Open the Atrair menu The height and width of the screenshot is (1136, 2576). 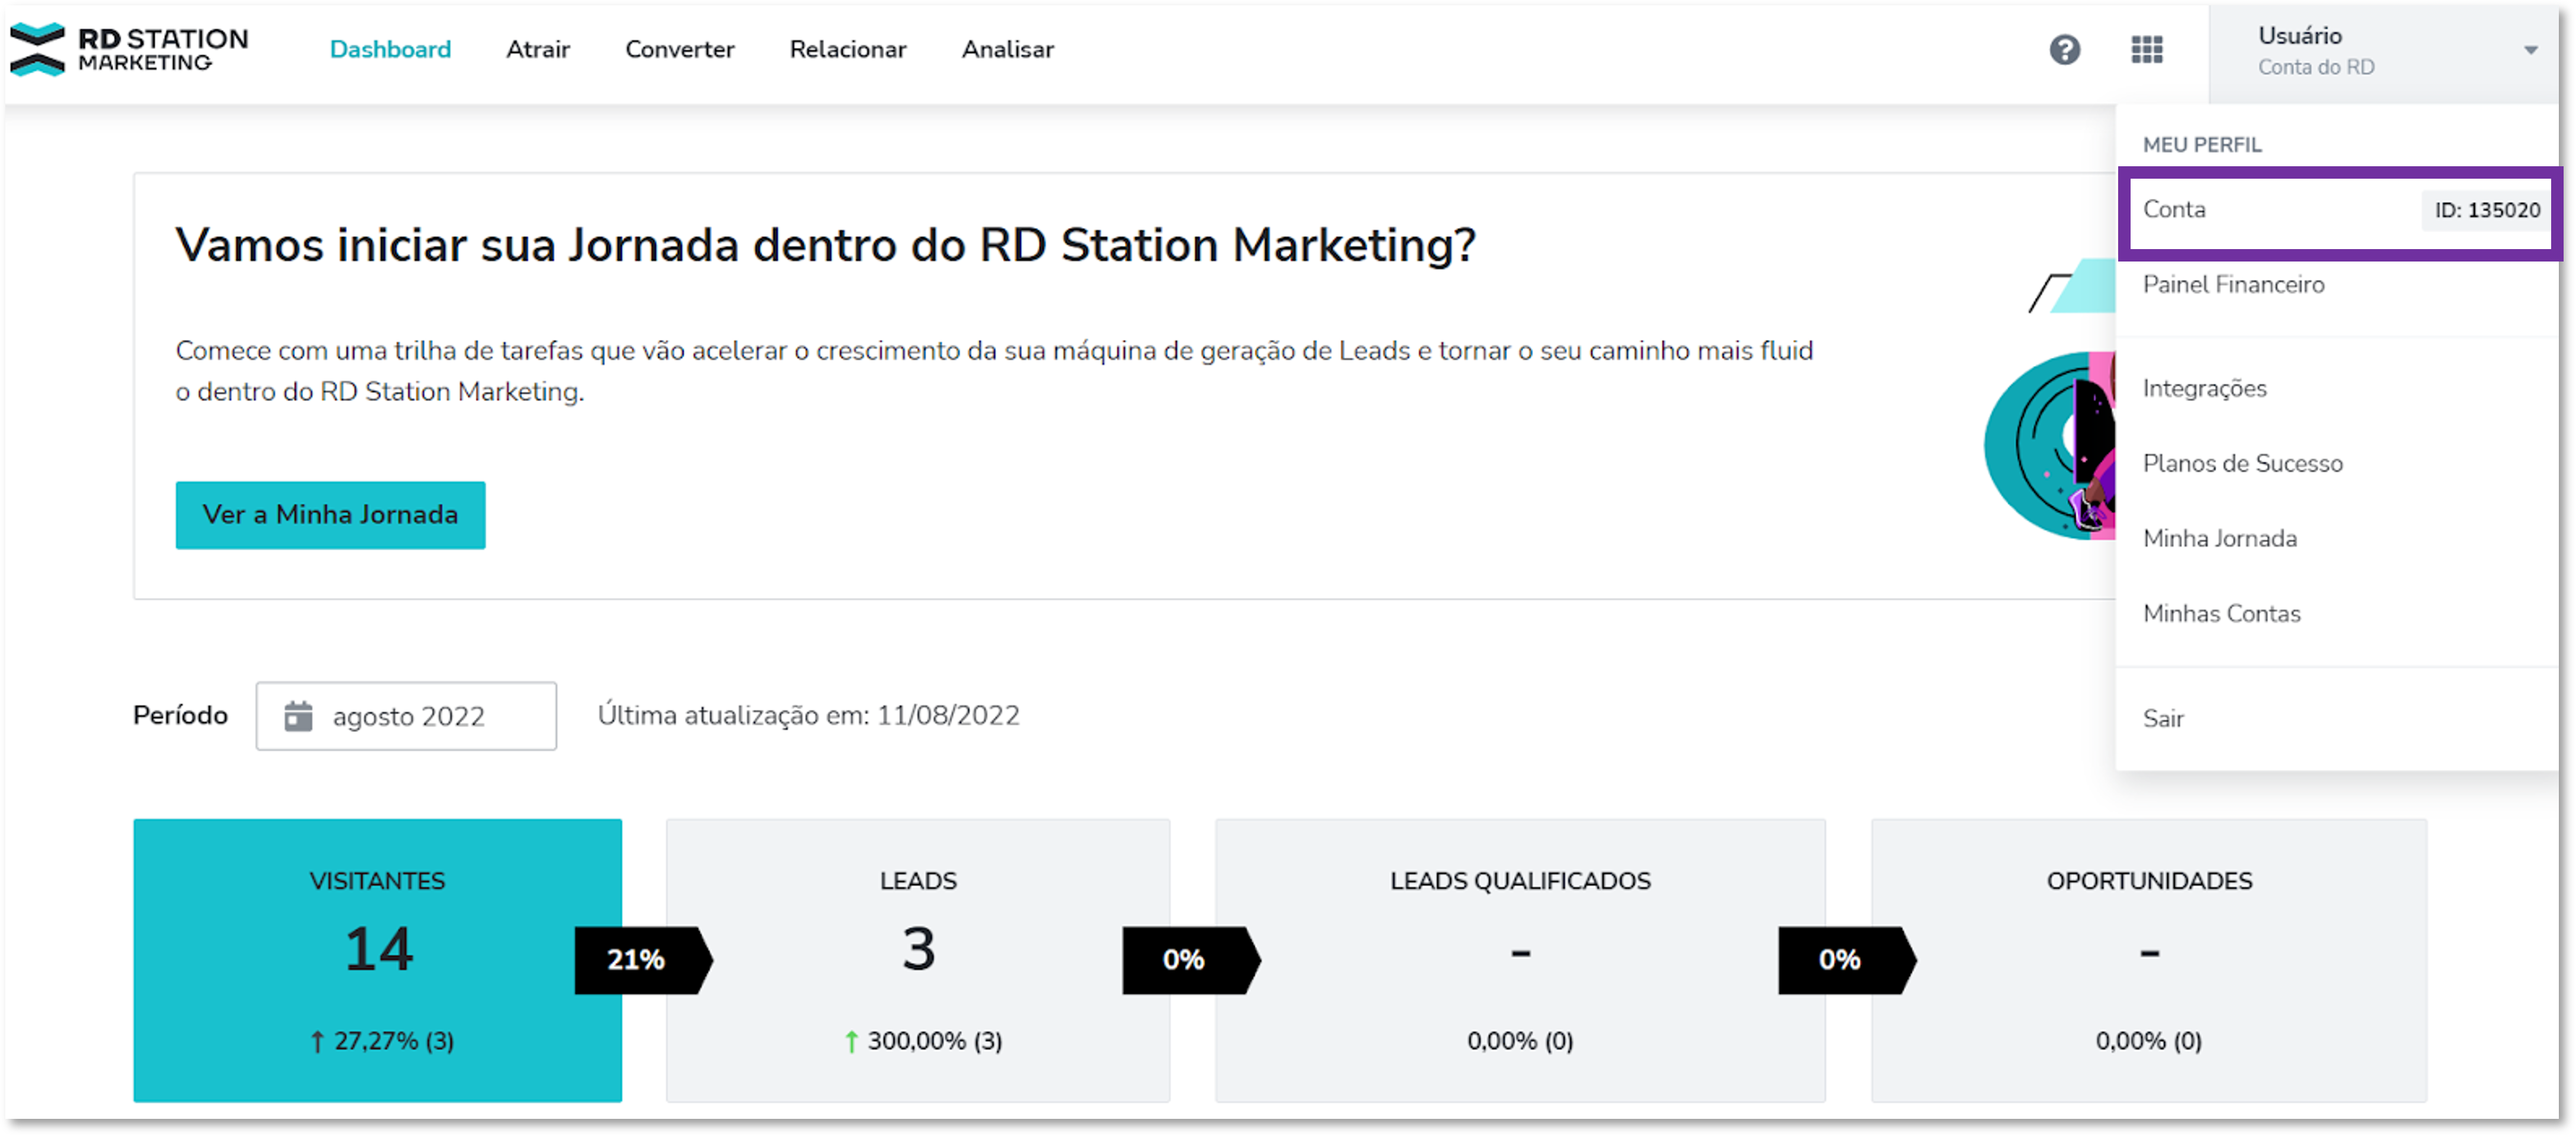[x=537, y=49]
